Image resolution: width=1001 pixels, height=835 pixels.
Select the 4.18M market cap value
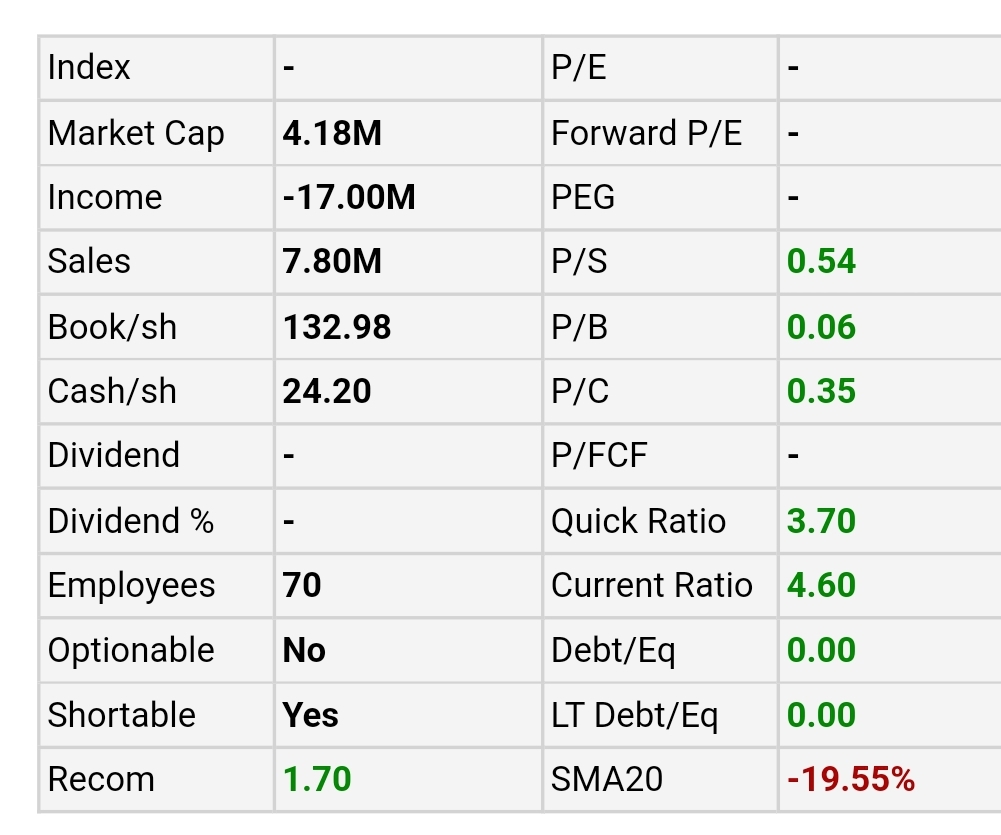point(332,133)
